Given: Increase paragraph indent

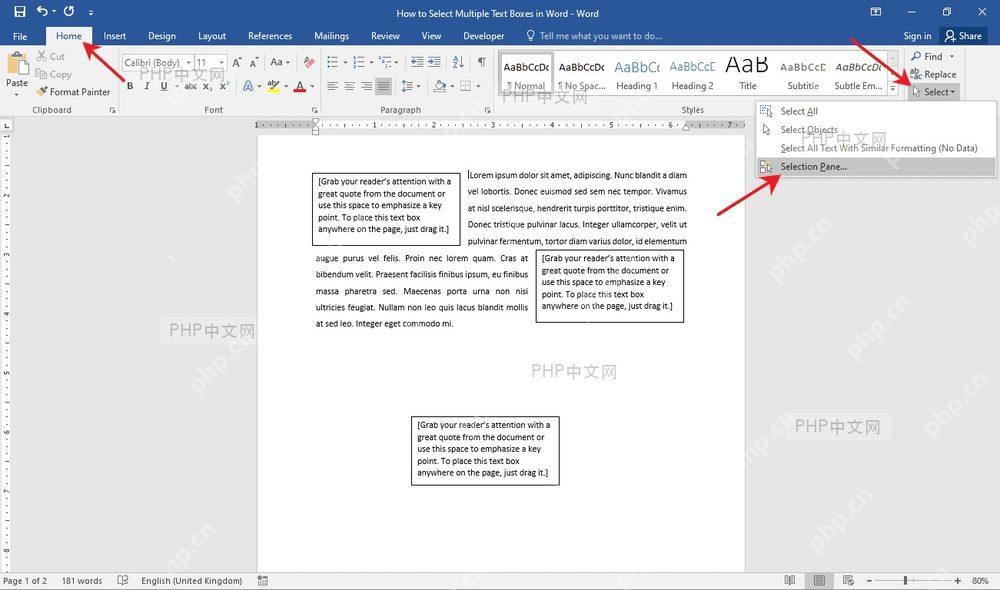Looking at the screenshot, I should click(x=434, y=63).
